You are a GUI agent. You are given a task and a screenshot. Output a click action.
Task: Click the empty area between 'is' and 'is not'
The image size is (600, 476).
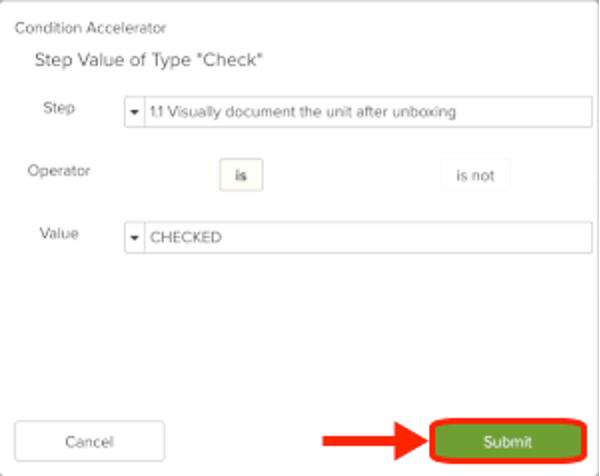point(351,175)
